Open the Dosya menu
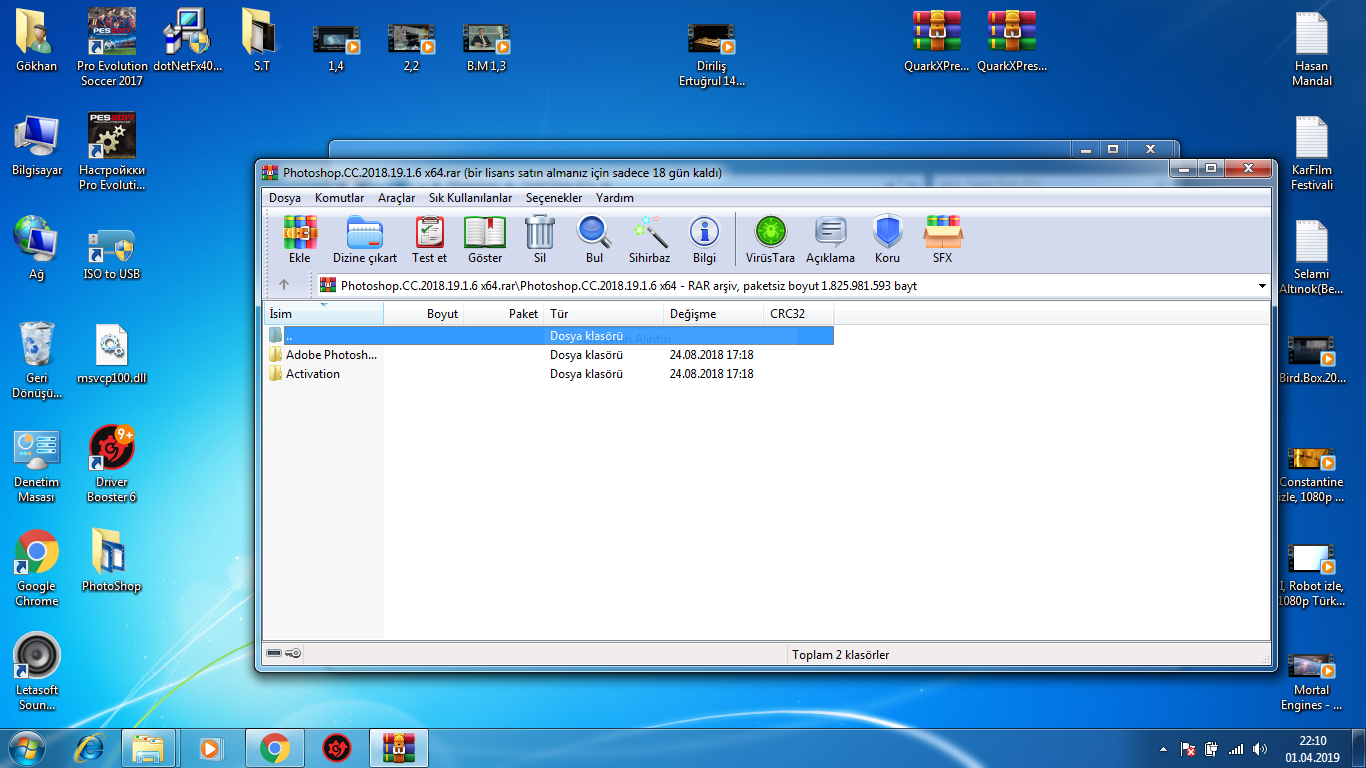The width and height of the screenshot is (1366, 768). [x=285, y=198]
